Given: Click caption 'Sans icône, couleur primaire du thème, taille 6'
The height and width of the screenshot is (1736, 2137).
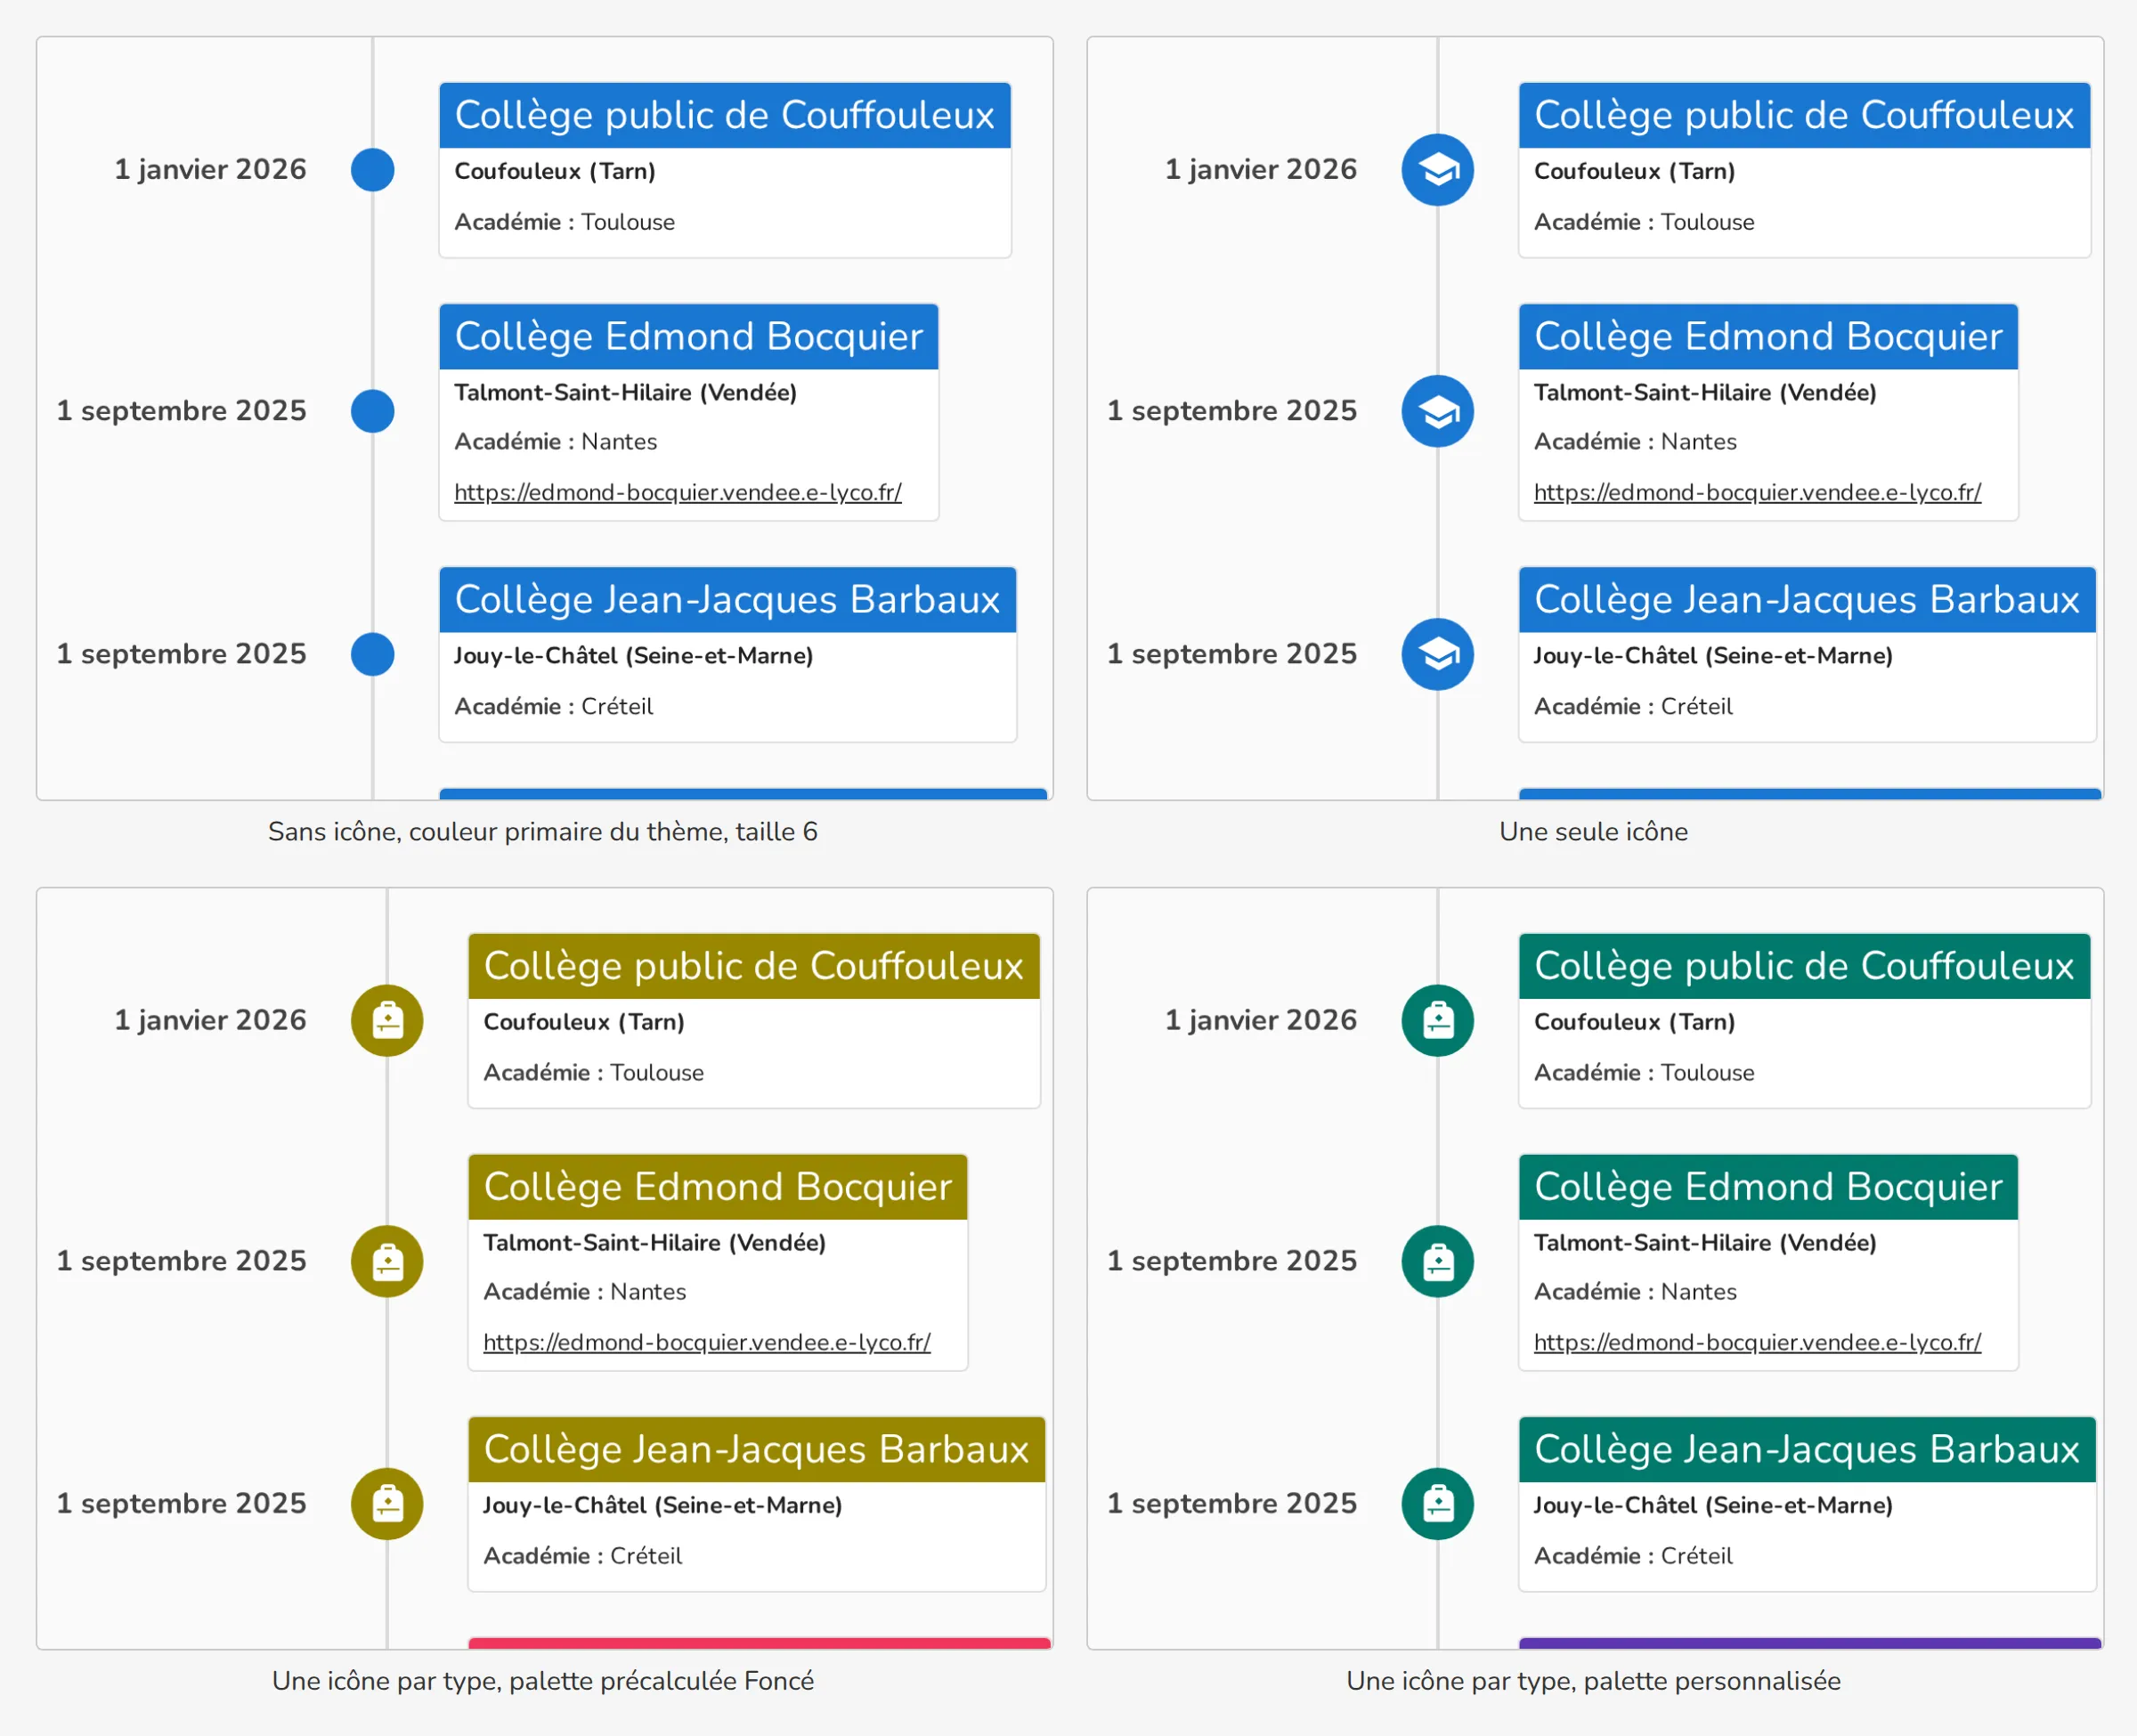Looking at the screenshot, I should (543, 832).
